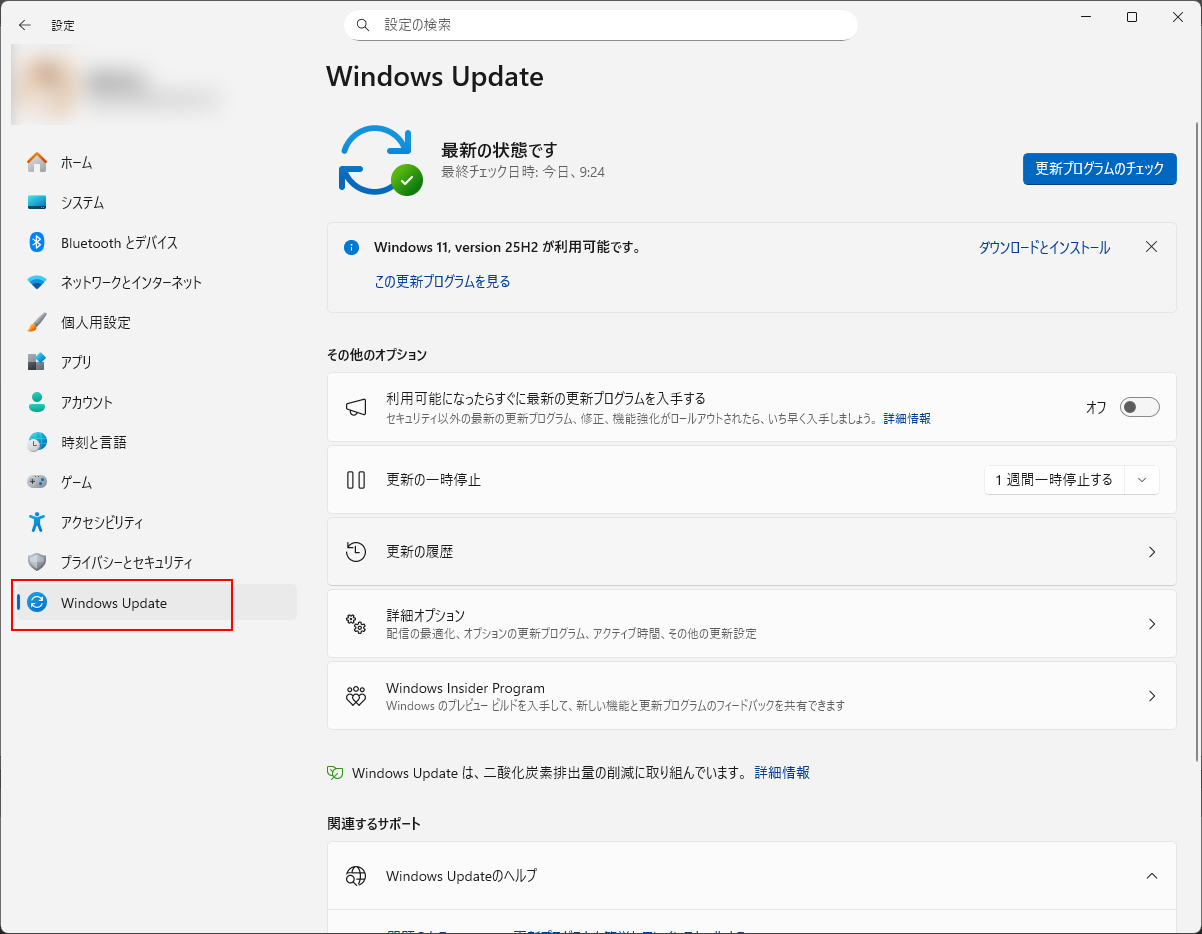1202x934 pixels.
Task: Click the Bluetooth icon in sidebar
Action: 37,242
